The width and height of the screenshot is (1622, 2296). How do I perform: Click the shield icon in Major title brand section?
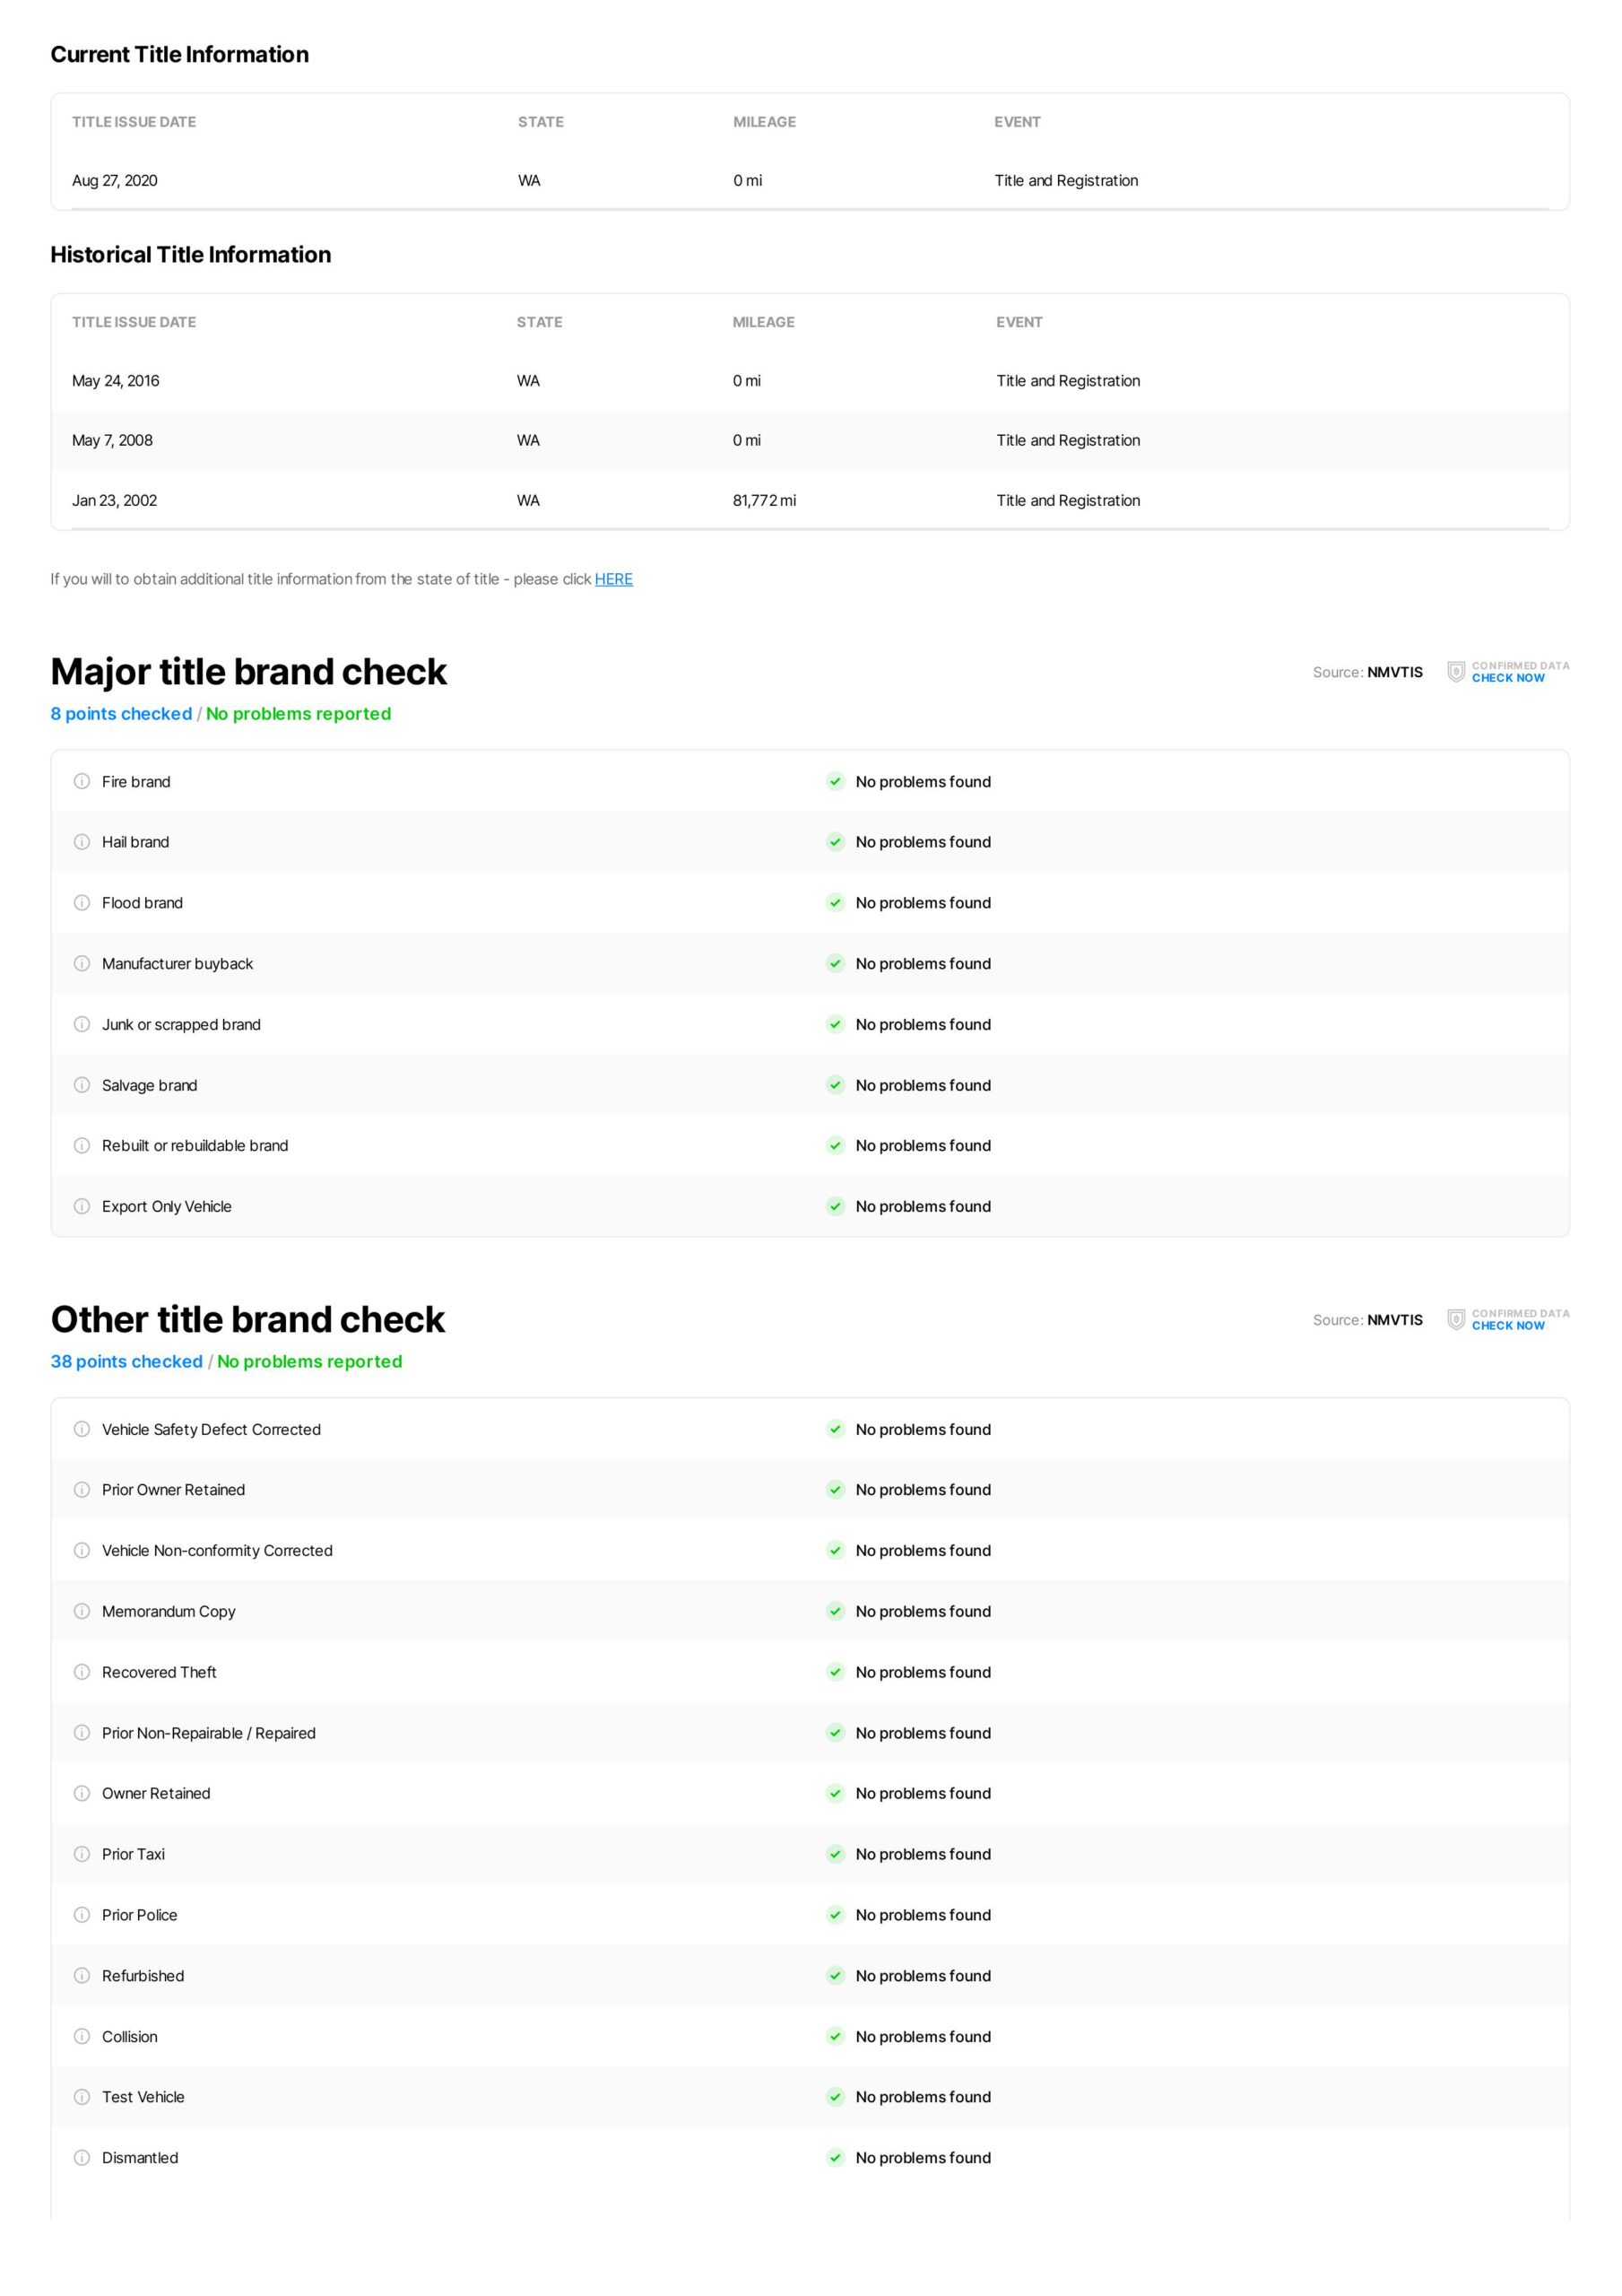1456,672
